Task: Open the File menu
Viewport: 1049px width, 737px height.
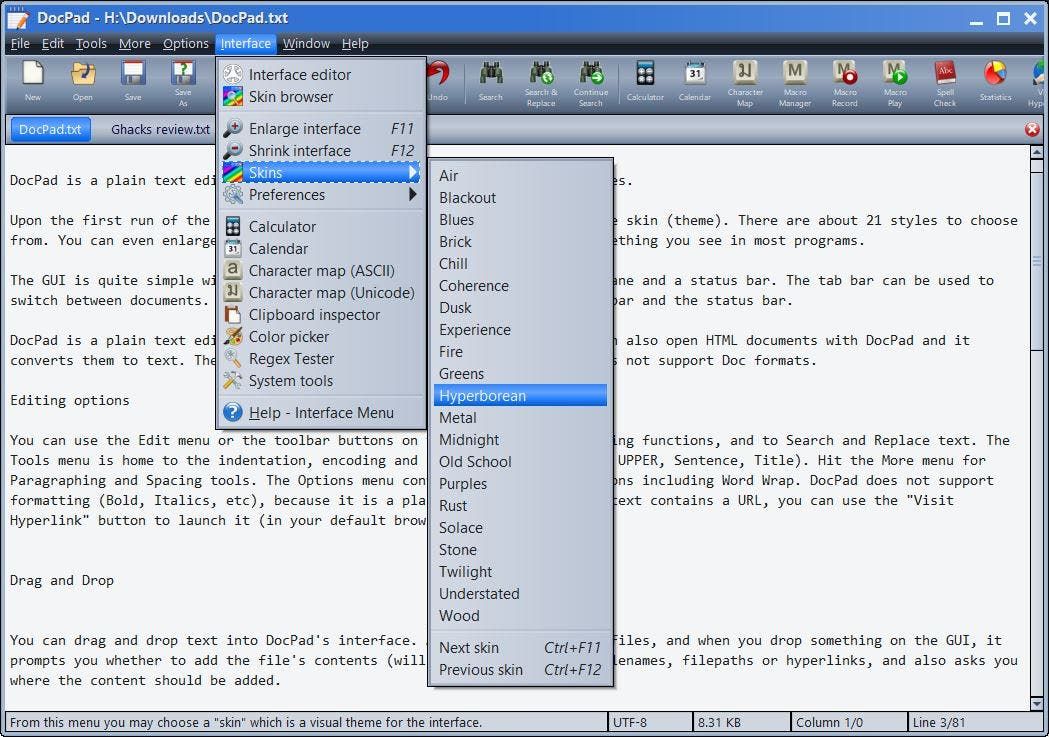Action: (20, 43)
